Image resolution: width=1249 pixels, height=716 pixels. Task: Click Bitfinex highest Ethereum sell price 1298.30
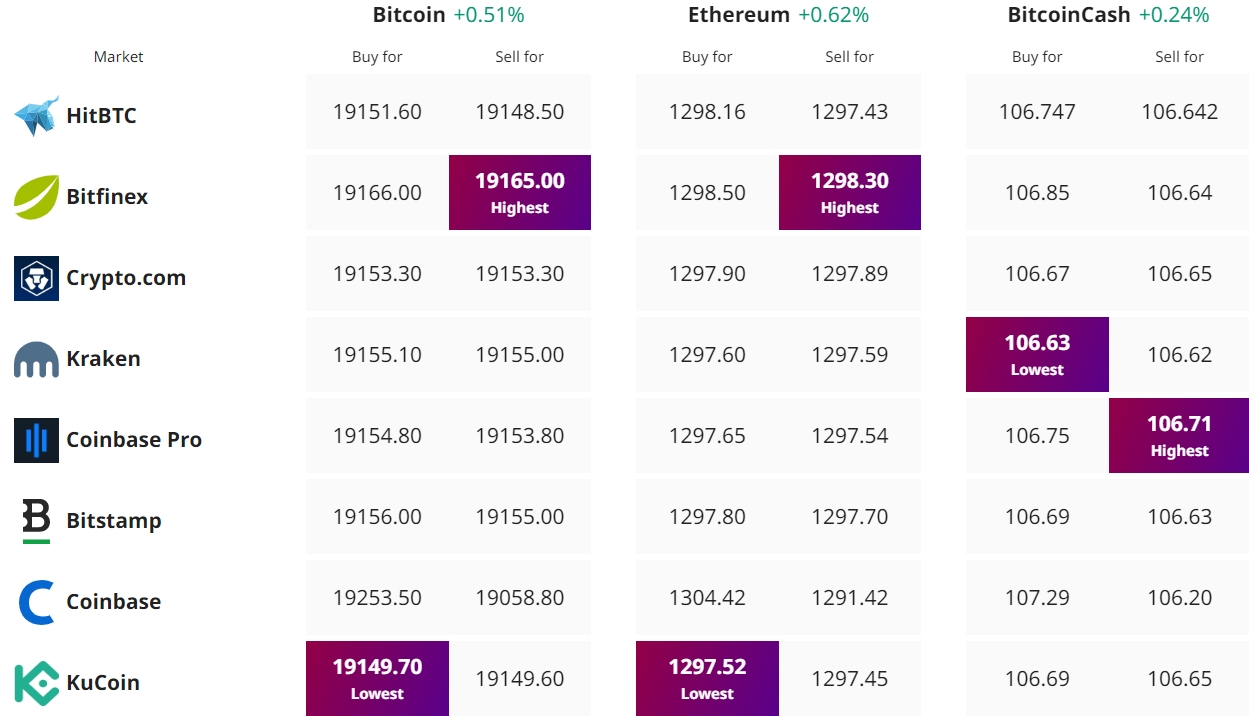point(850,193)
